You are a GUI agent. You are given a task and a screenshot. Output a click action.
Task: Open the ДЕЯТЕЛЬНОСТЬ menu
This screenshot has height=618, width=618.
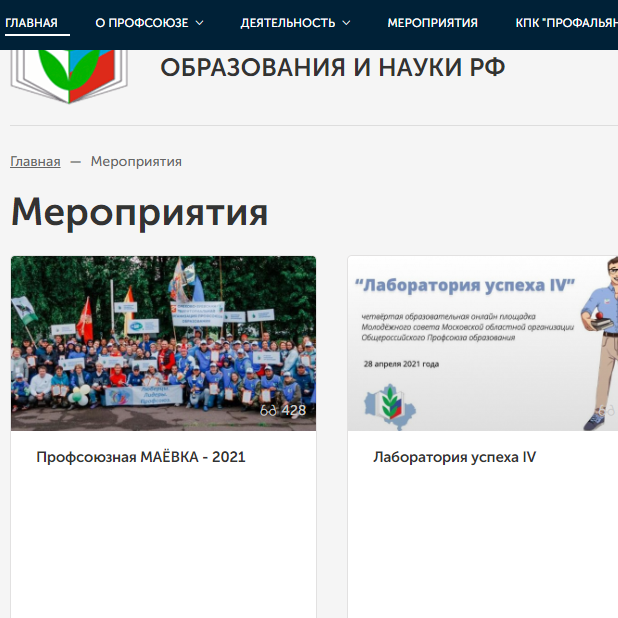coord(288,23)
